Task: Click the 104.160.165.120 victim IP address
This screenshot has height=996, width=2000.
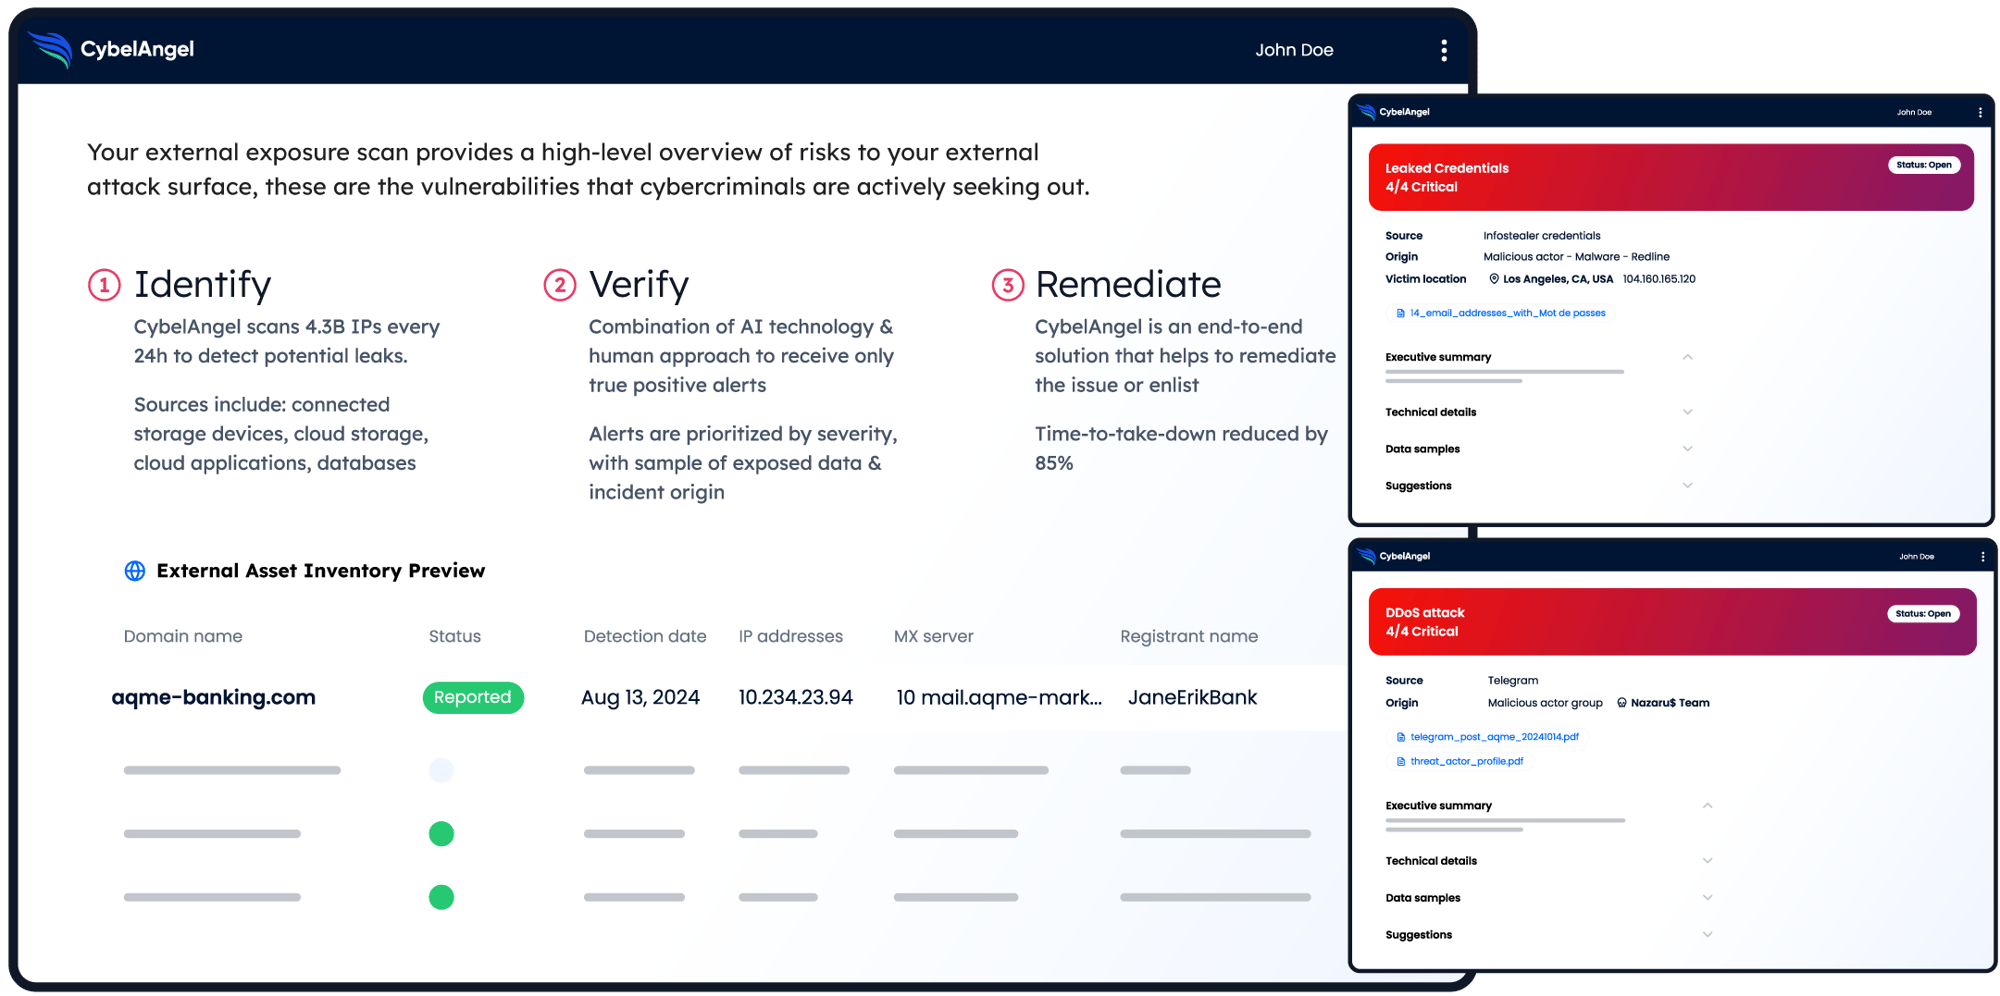Action: point(1659,279)
